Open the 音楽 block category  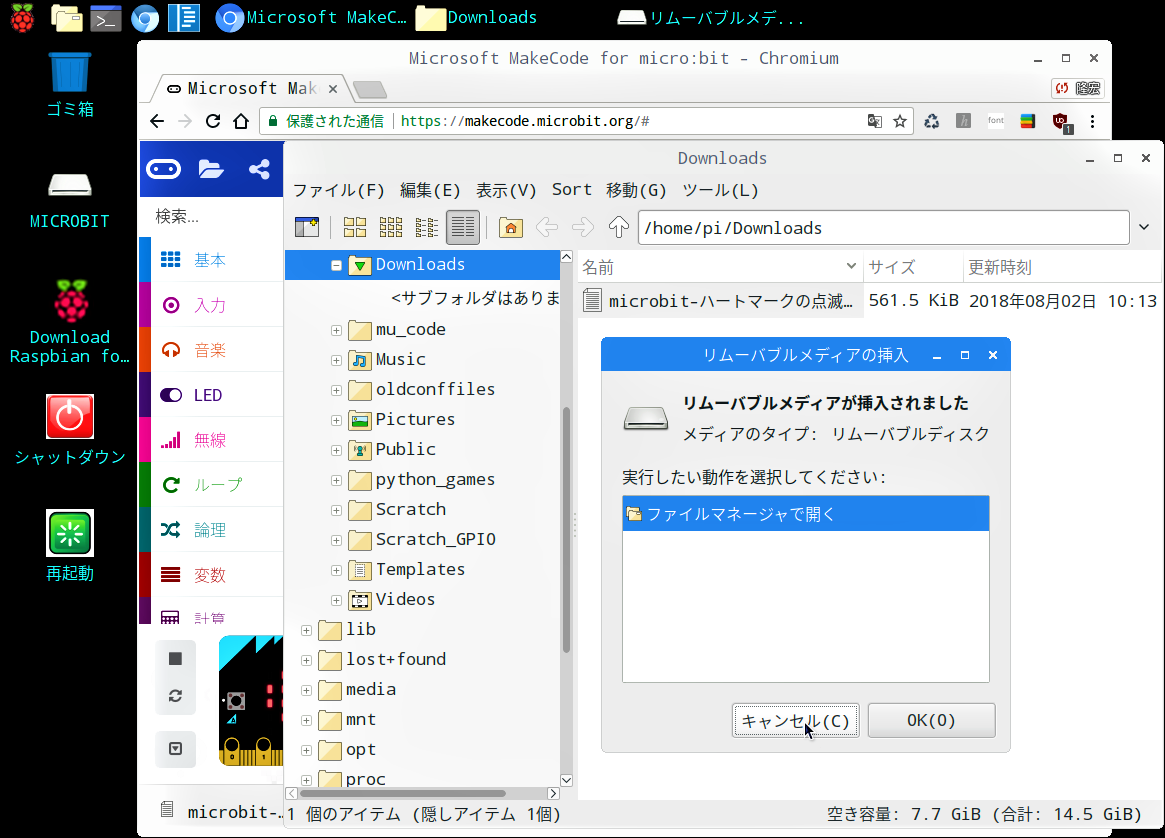[212, 350]
